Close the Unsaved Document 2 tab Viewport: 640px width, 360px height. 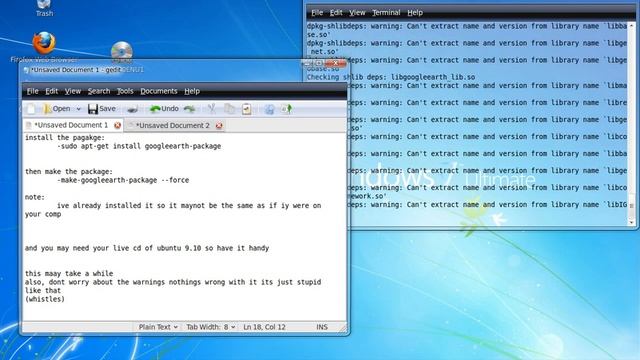tap(219, 125)
